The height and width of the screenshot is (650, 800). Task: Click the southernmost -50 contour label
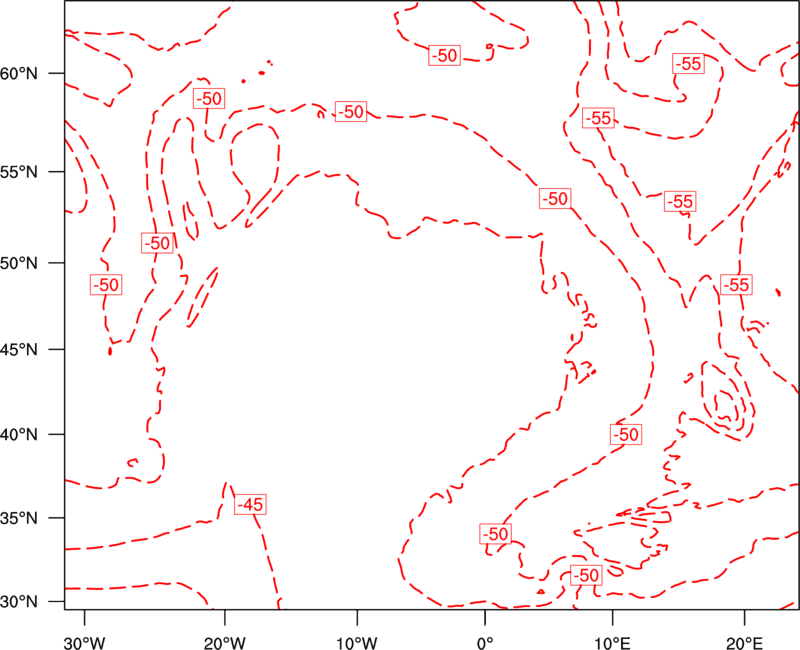coord(586,576)
